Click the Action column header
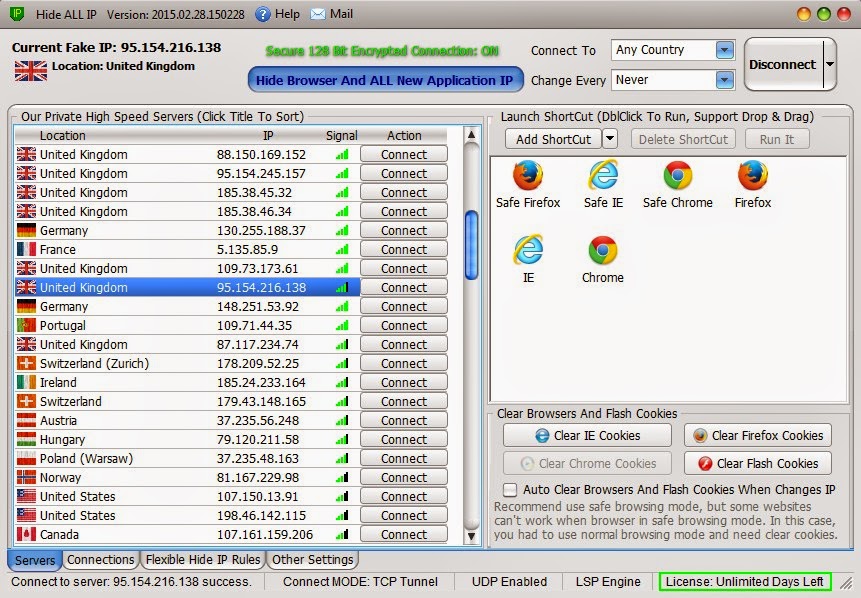The image size is (861, 598). (404, 136)
